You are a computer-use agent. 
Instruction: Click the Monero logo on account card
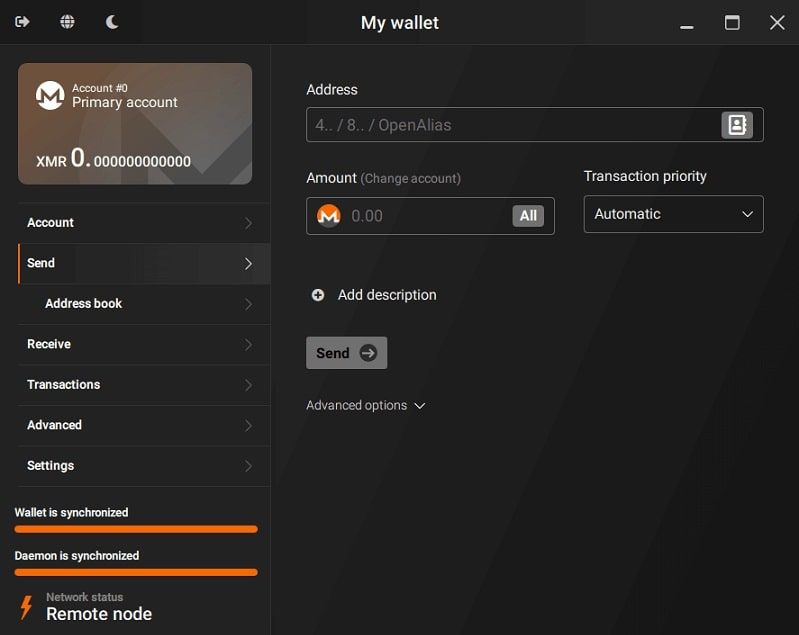[50, 95]
